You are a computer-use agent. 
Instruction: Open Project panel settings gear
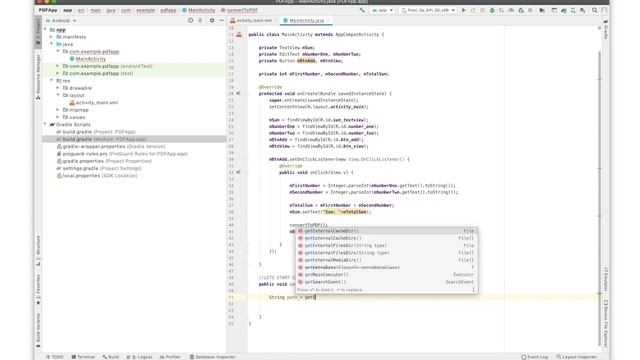click(212, 20)
